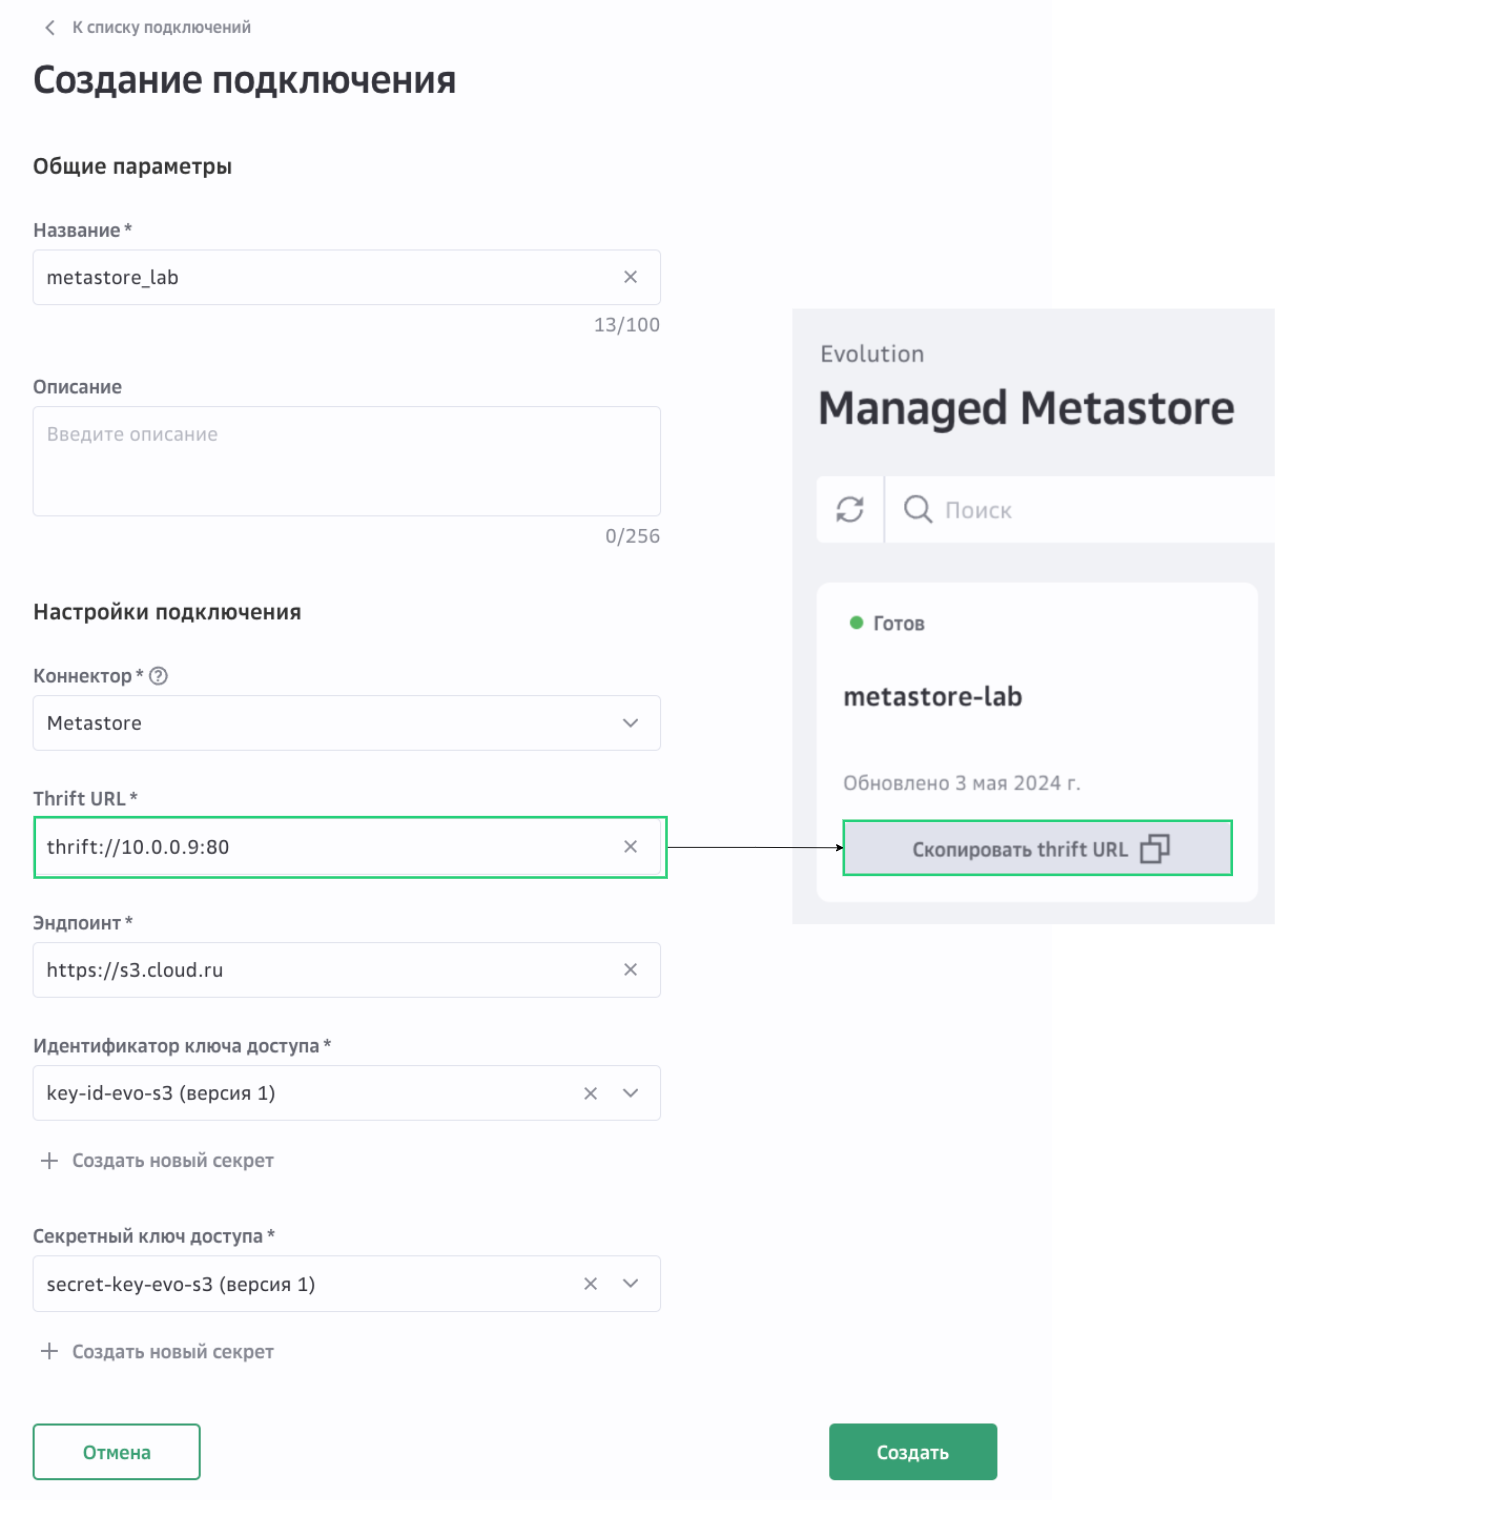The width and height of the screenshot is (1500, 1514).
Task: Clear selected key-id-evo-s3 value
Action: tap(590, 1093)
